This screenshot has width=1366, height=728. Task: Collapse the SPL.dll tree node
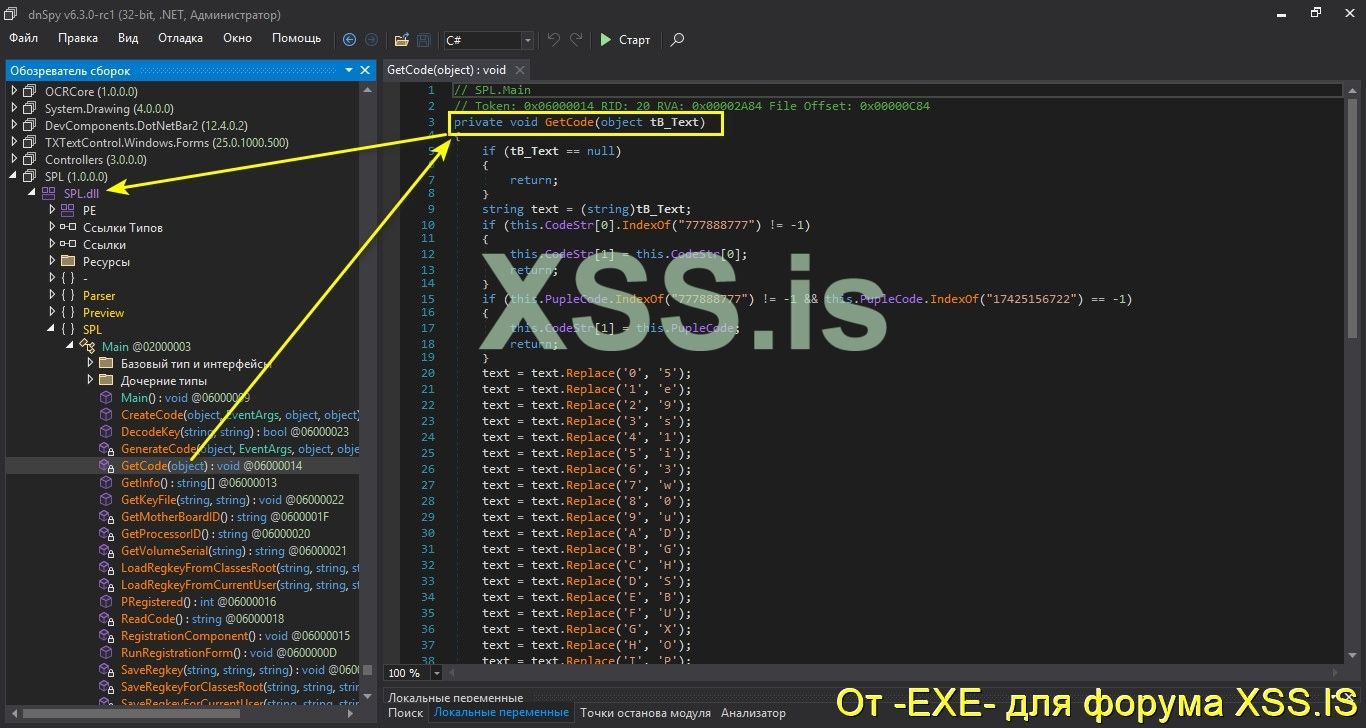pos(31,193)
